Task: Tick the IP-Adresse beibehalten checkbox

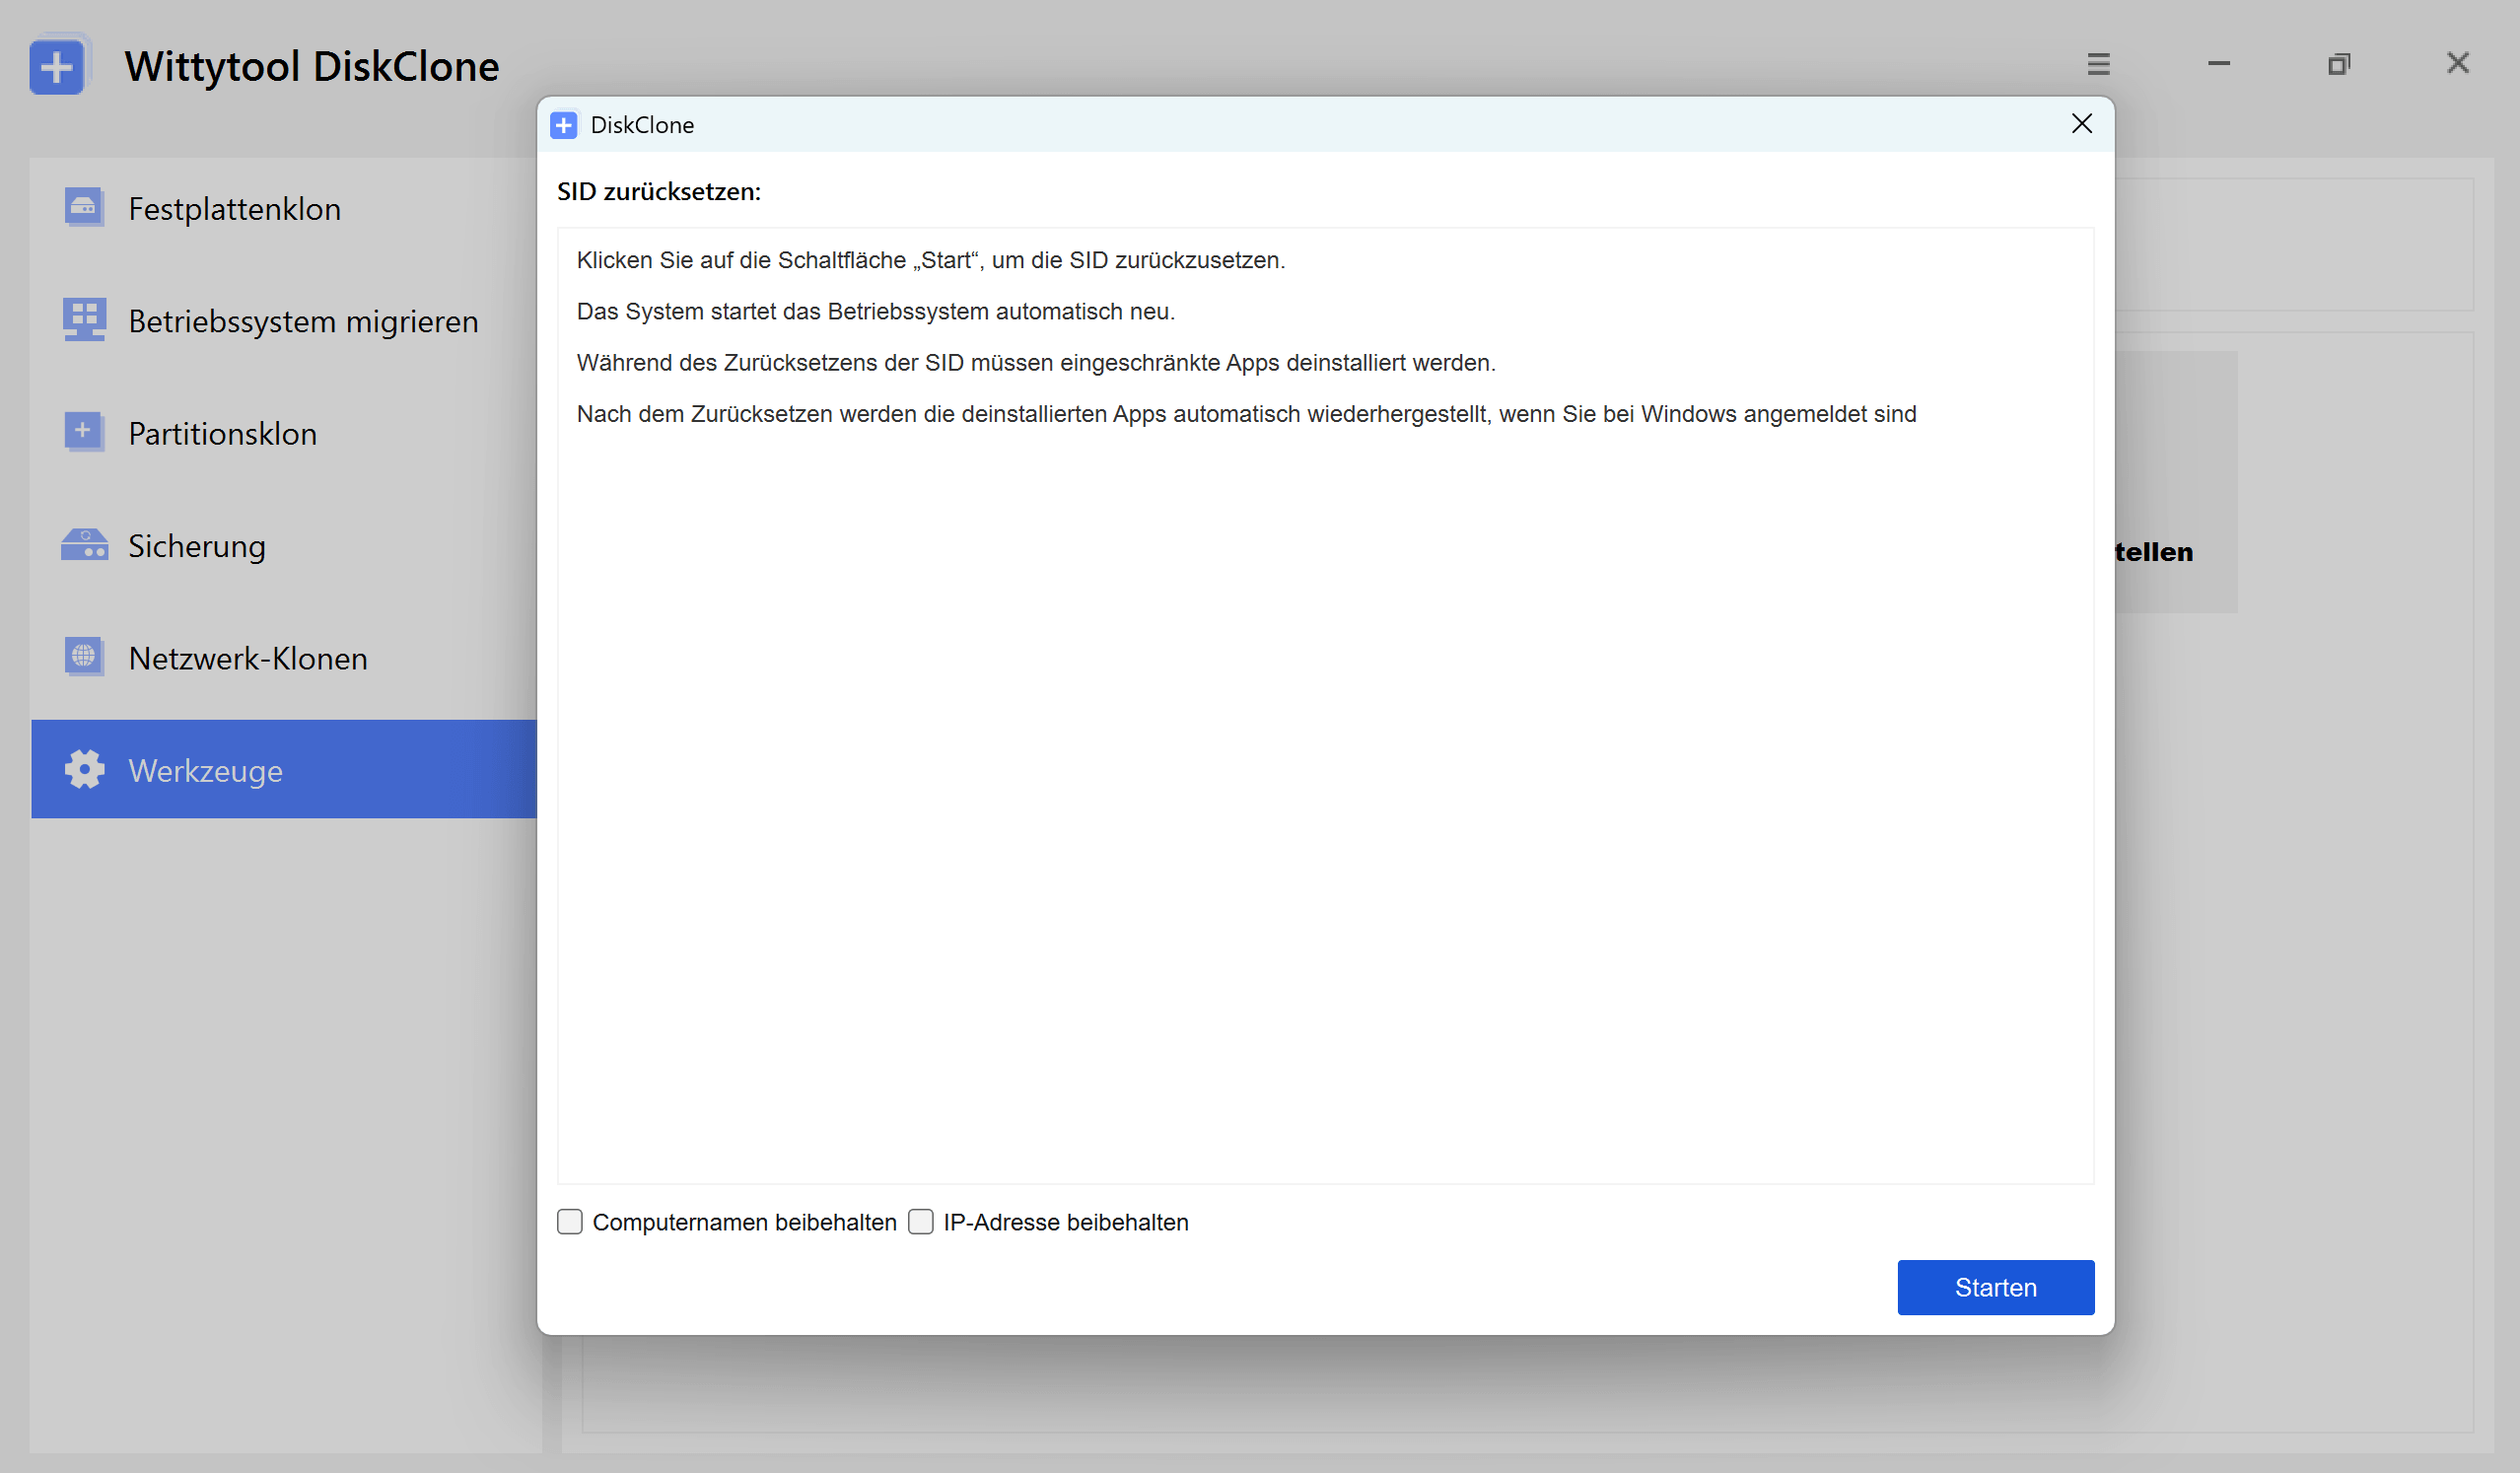Action: coord(921,1222)
